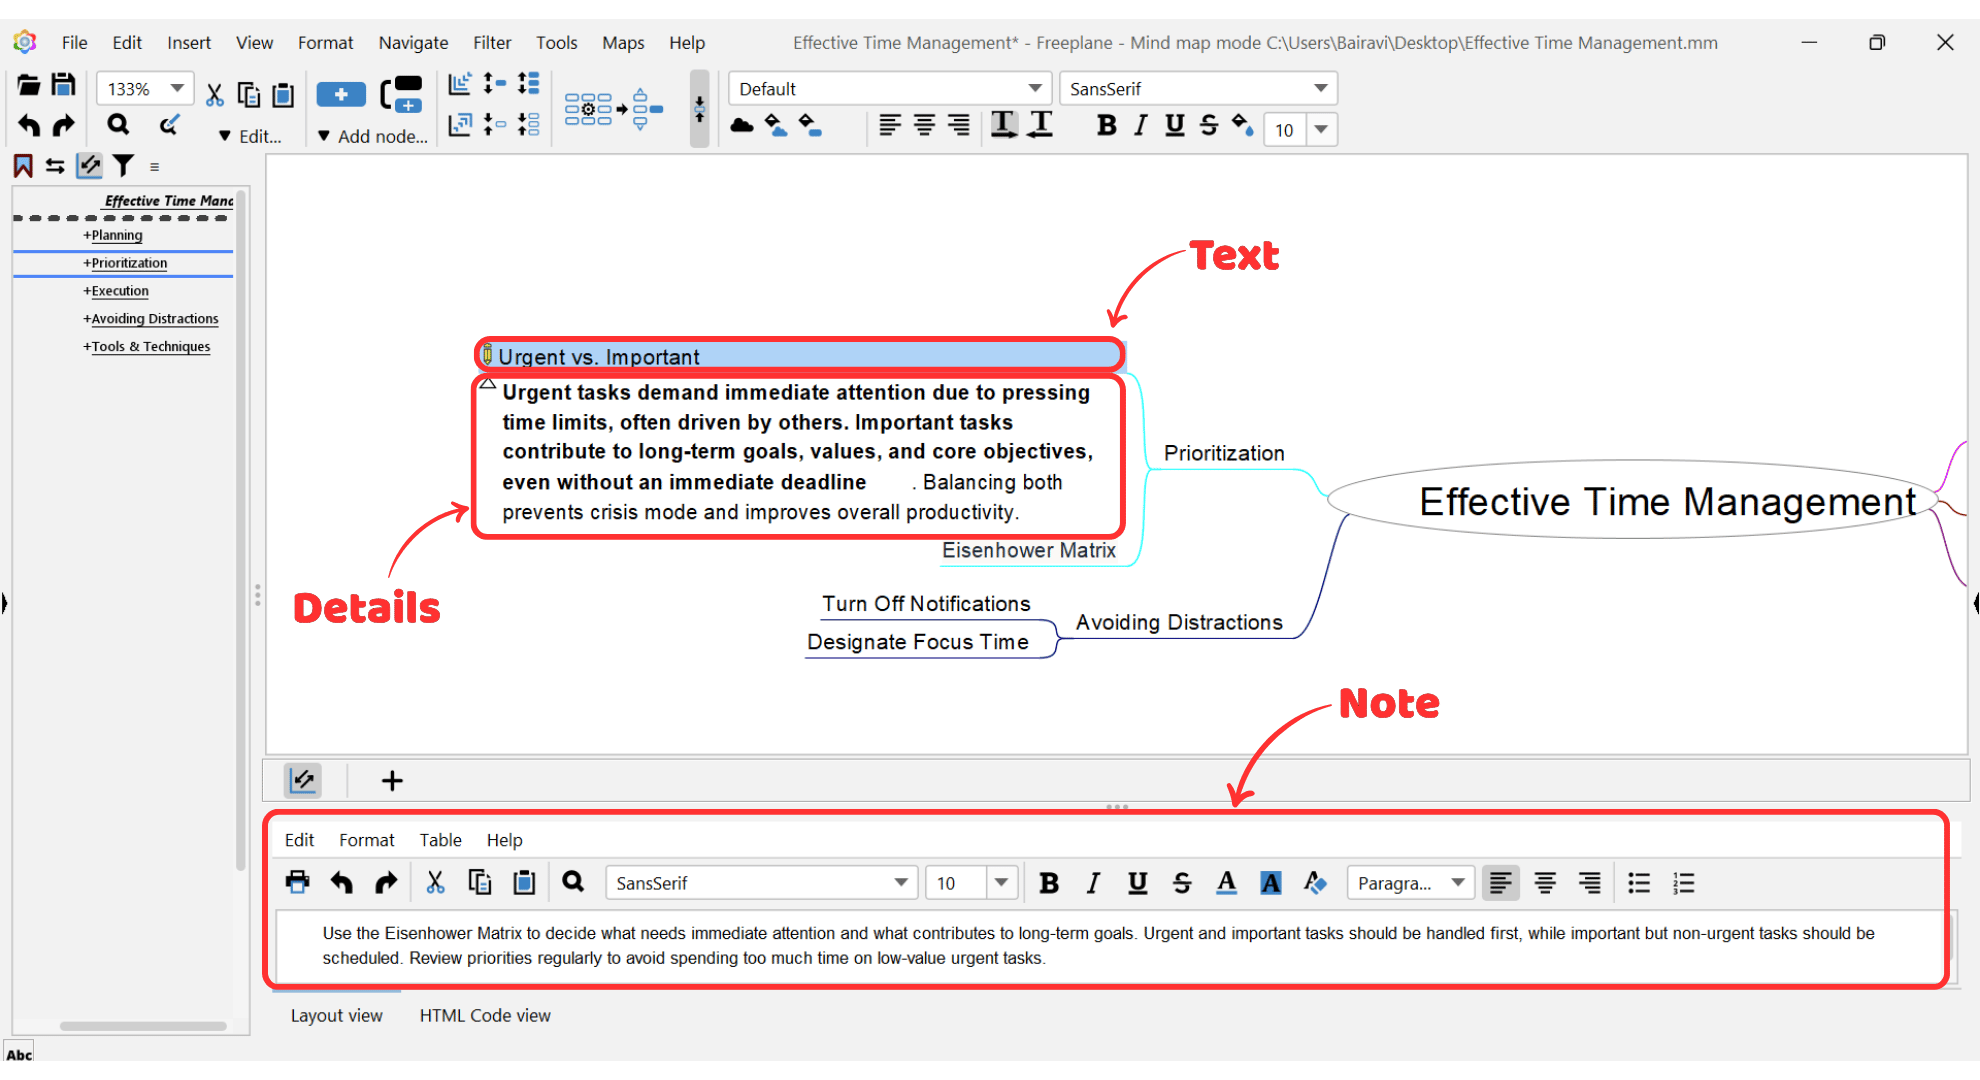
Task: Remove note formatting with the eraser icon
Action: pos(1315,883)
